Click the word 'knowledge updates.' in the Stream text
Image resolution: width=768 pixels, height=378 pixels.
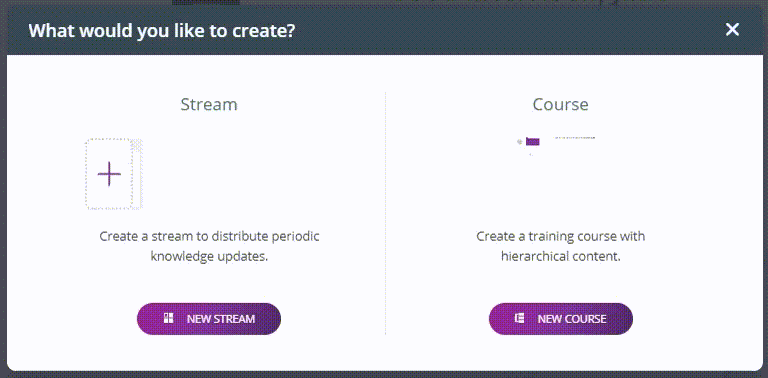(209, 257)
